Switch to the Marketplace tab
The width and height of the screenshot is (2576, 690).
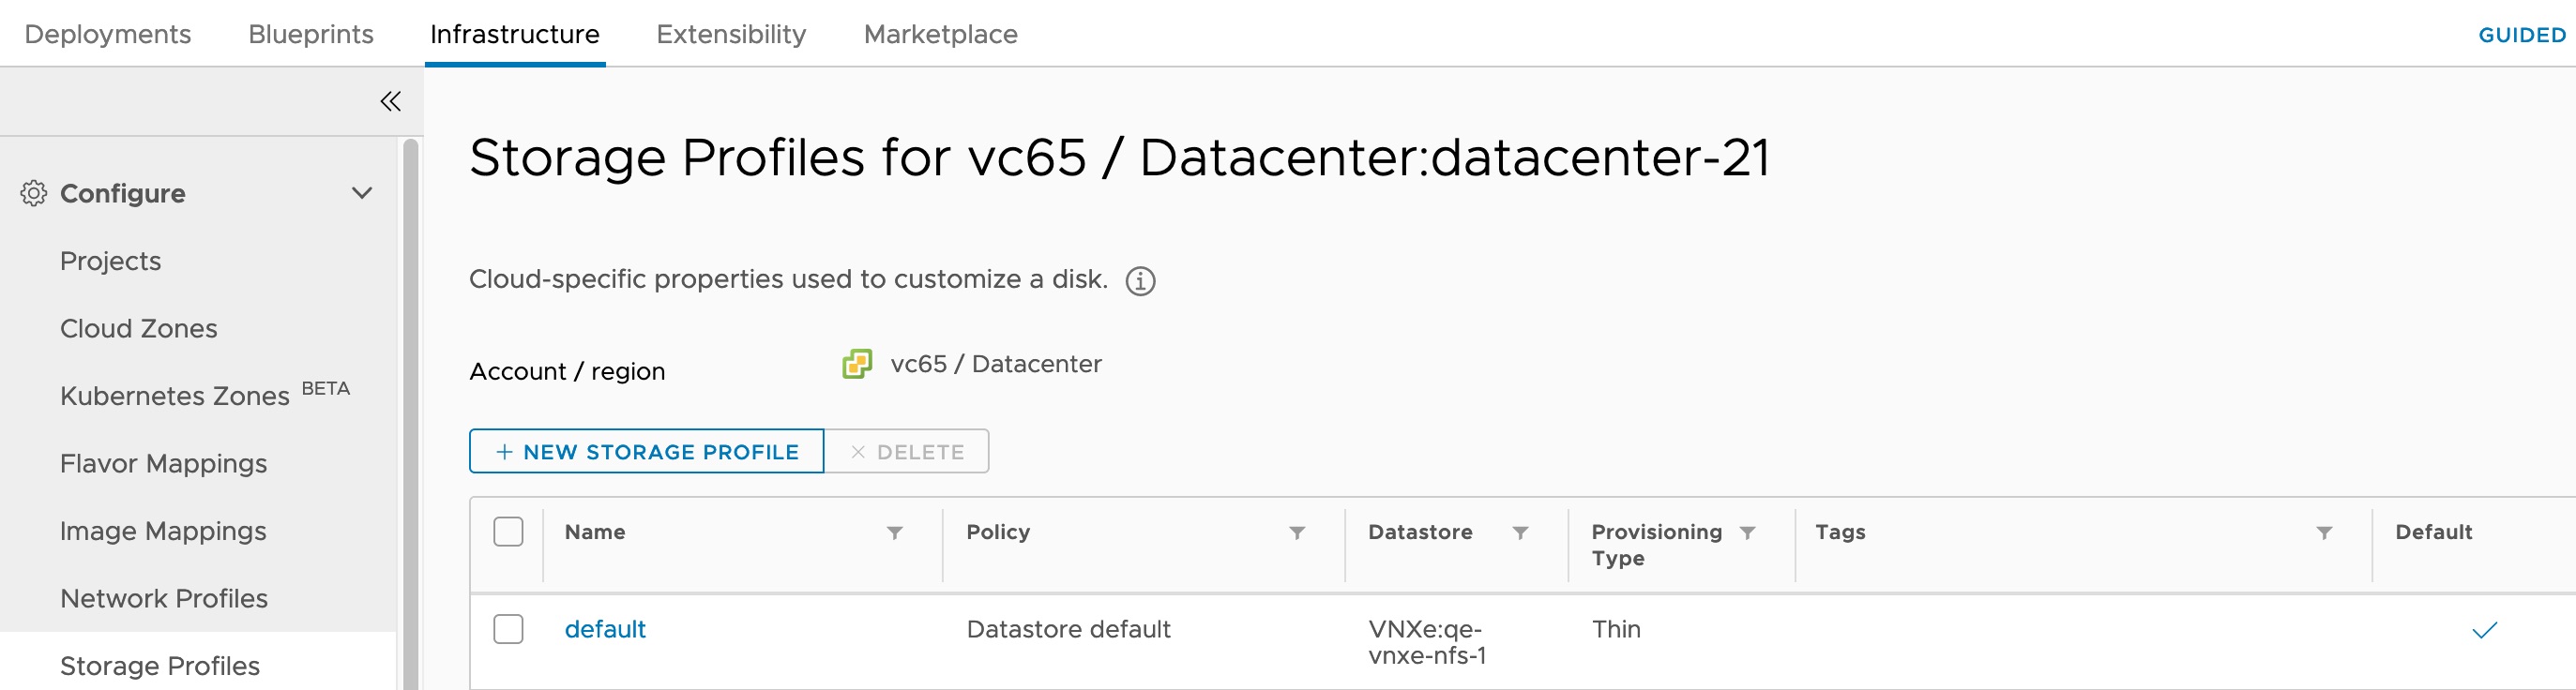[940, 33]
